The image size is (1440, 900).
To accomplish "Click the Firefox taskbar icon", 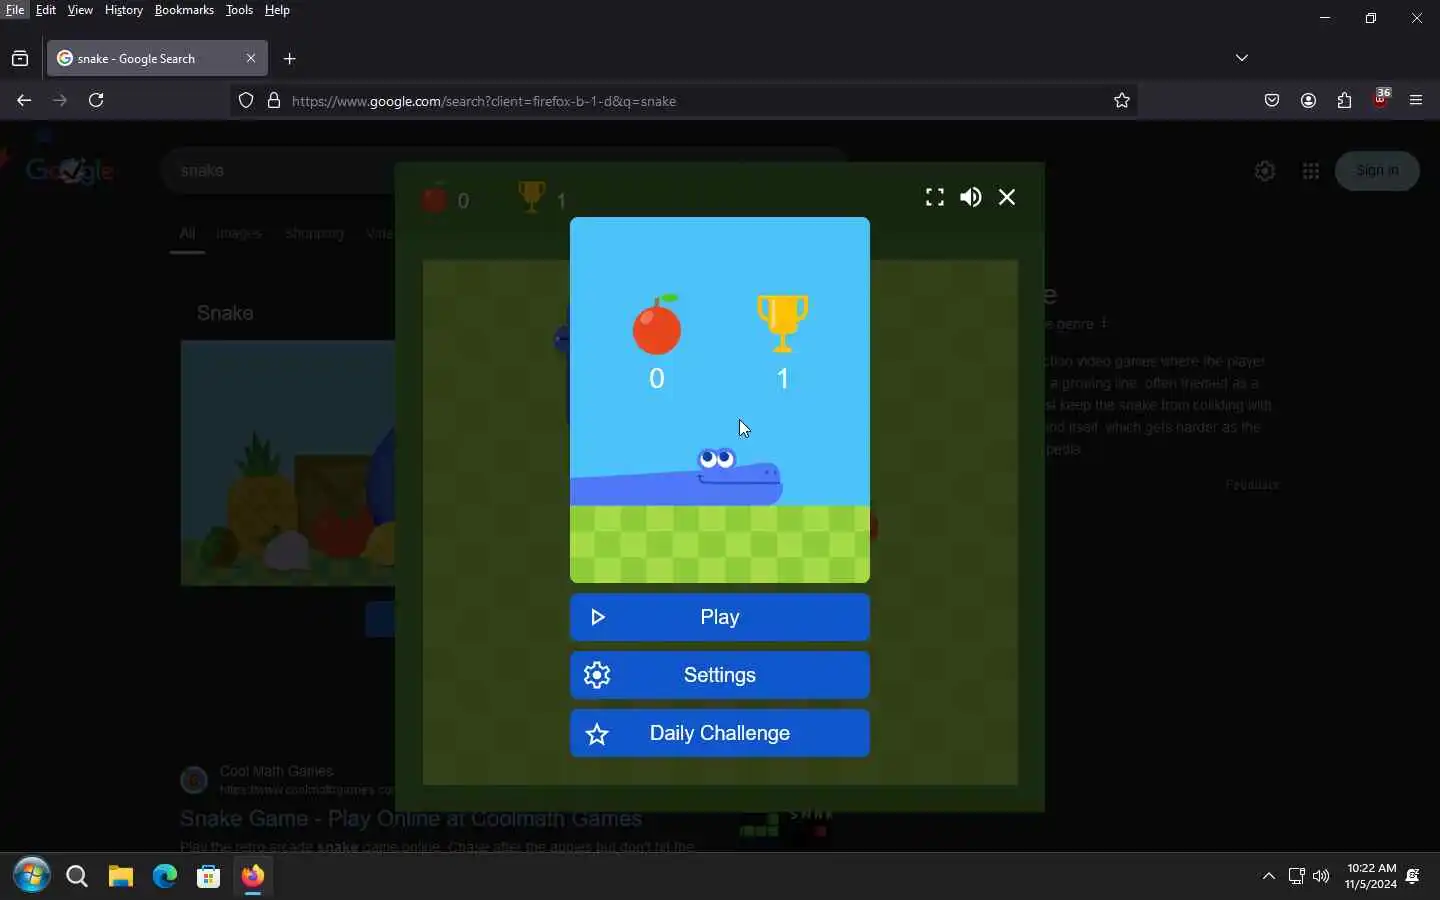I will 253,877.
